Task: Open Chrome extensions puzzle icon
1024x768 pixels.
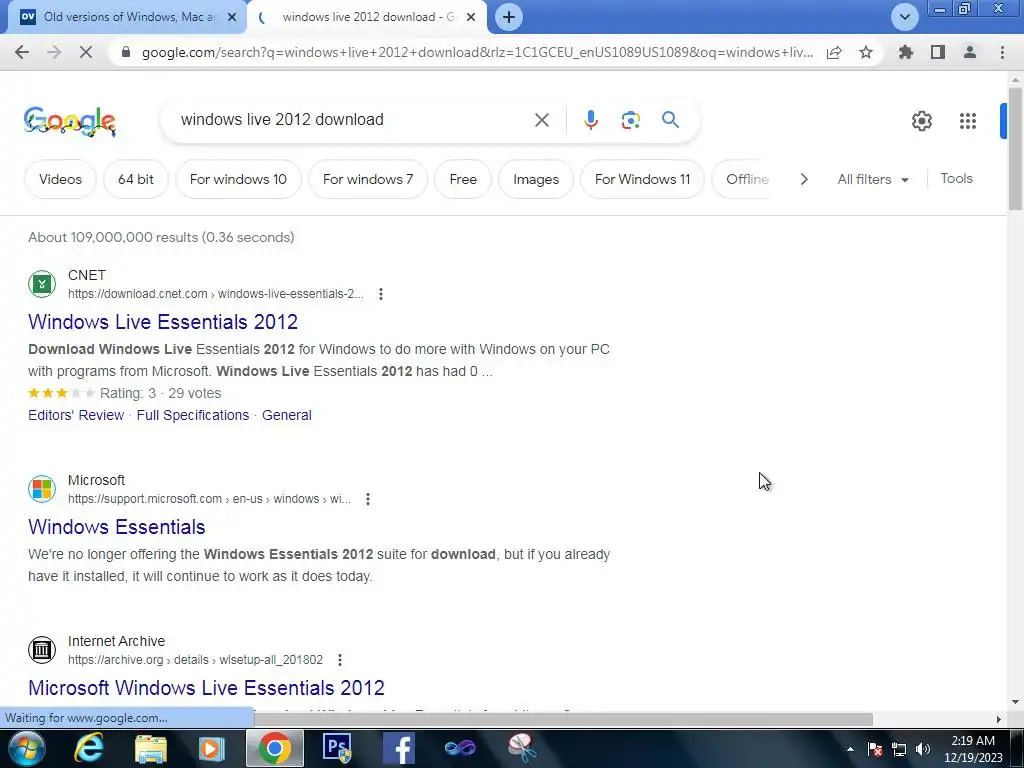Action: tap(906, 52)
